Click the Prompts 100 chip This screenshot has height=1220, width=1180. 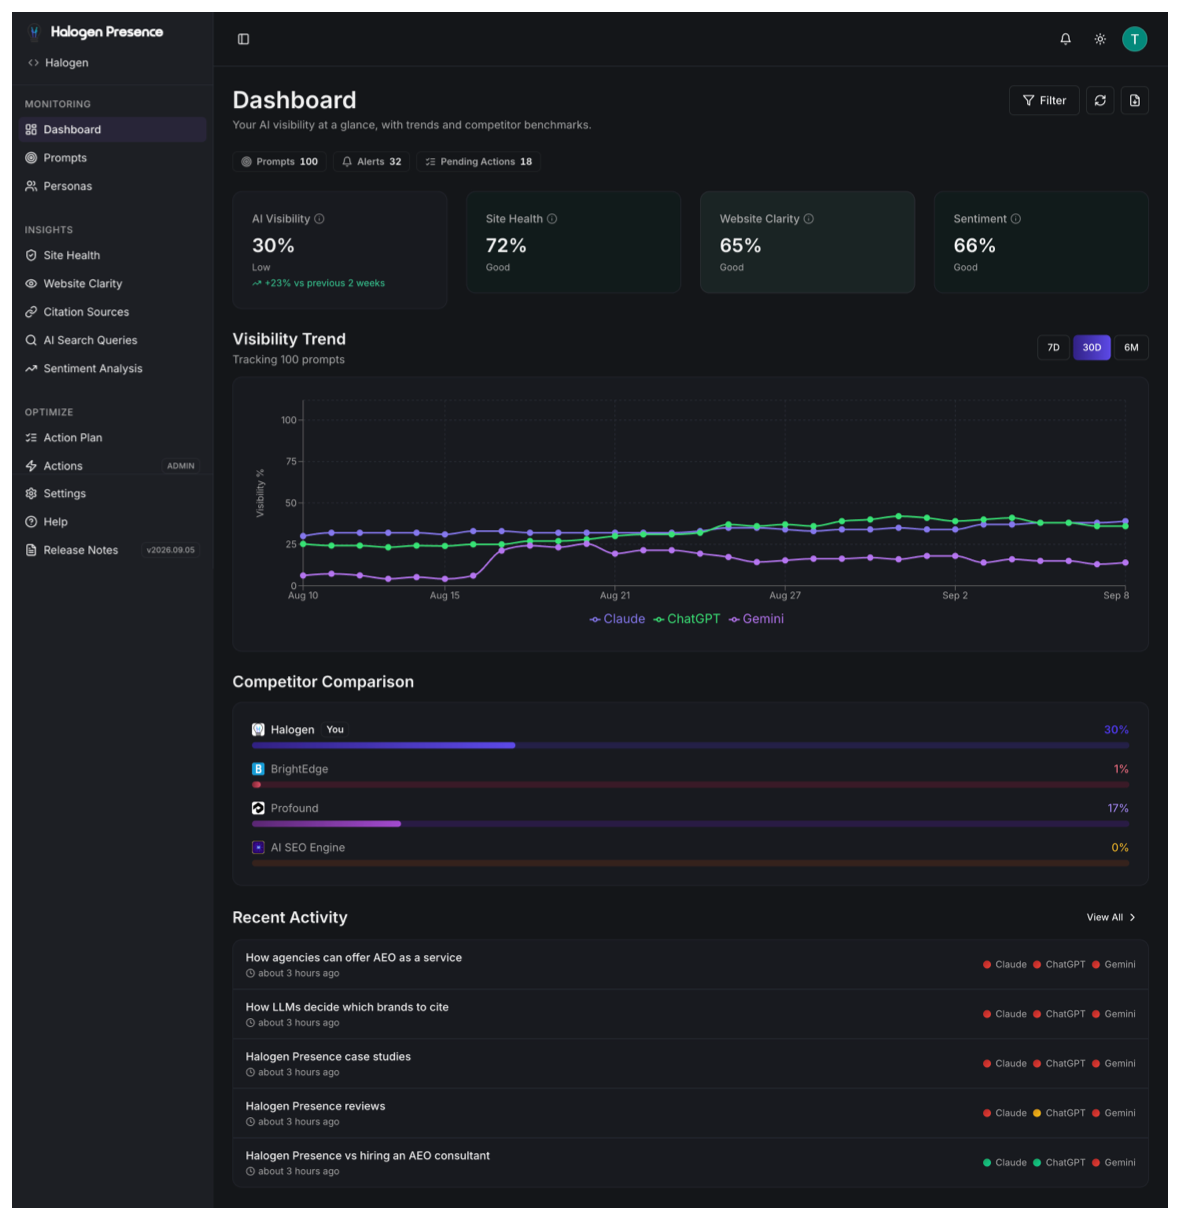[x=280, y=161]
